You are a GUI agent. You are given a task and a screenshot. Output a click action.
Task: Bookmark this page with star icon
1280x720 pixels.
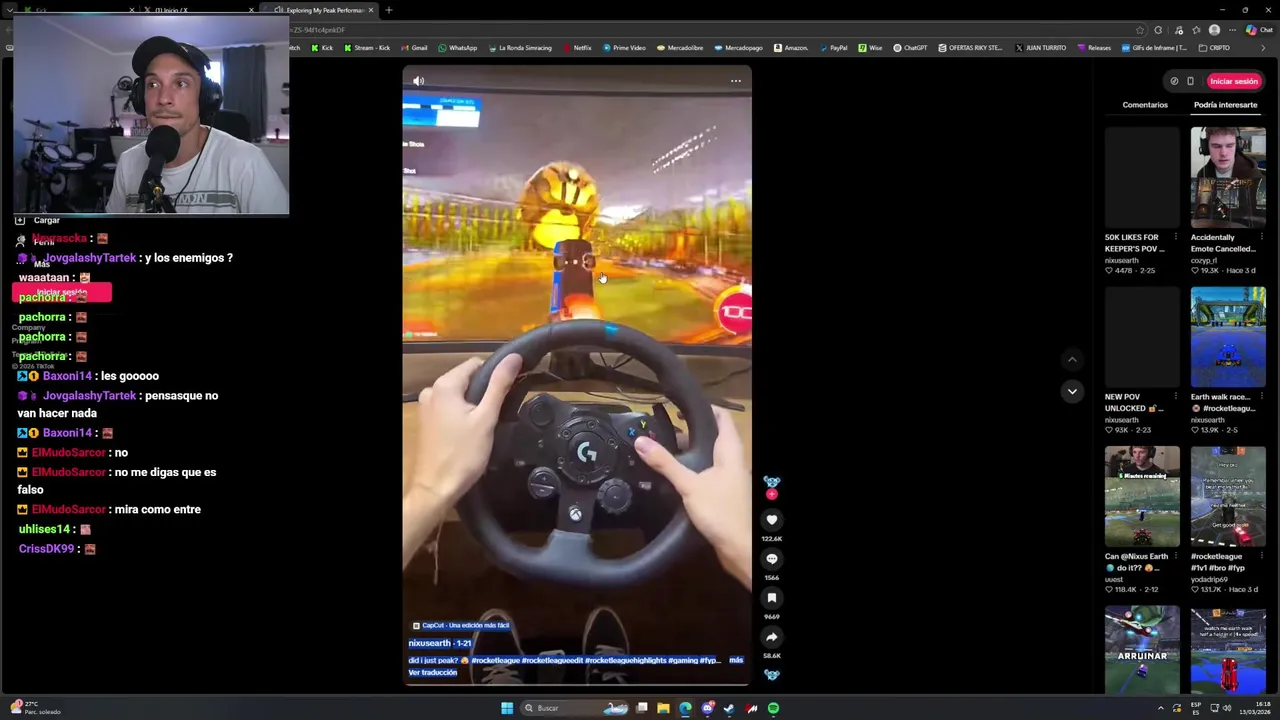click(1140, 30)
